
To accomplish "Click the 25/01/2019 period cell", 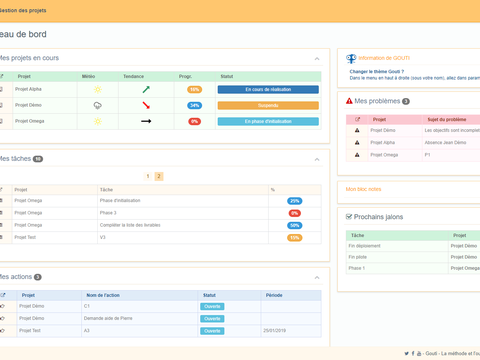I will tap(274, 331).
